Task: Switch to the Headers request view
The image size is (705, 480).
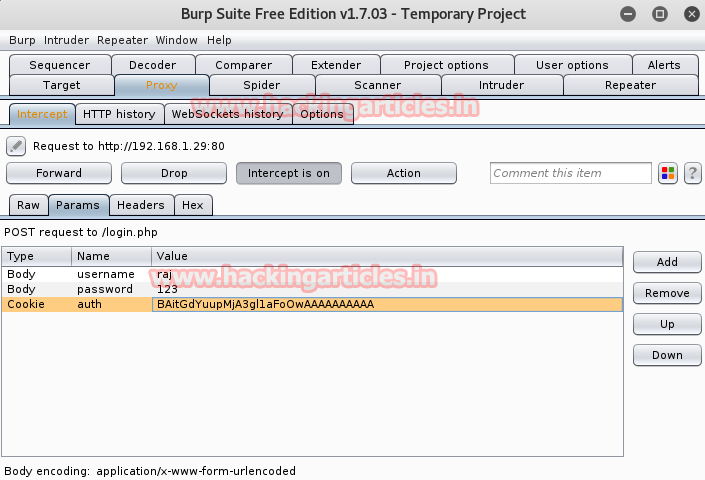Action: (x=141, y=205)
